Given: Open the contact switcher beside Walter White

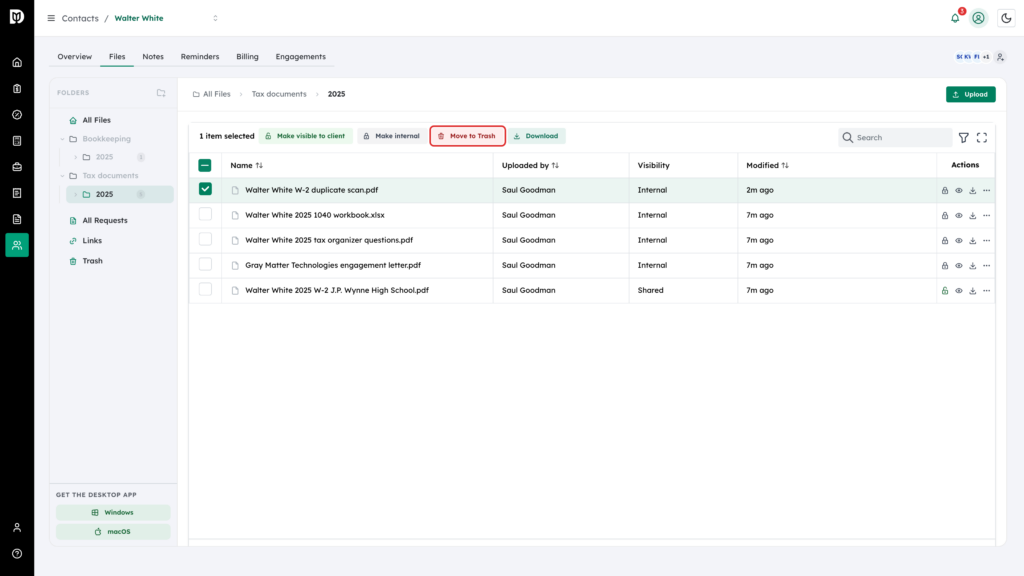Looking at the screenshot, I should pos(215,18).
